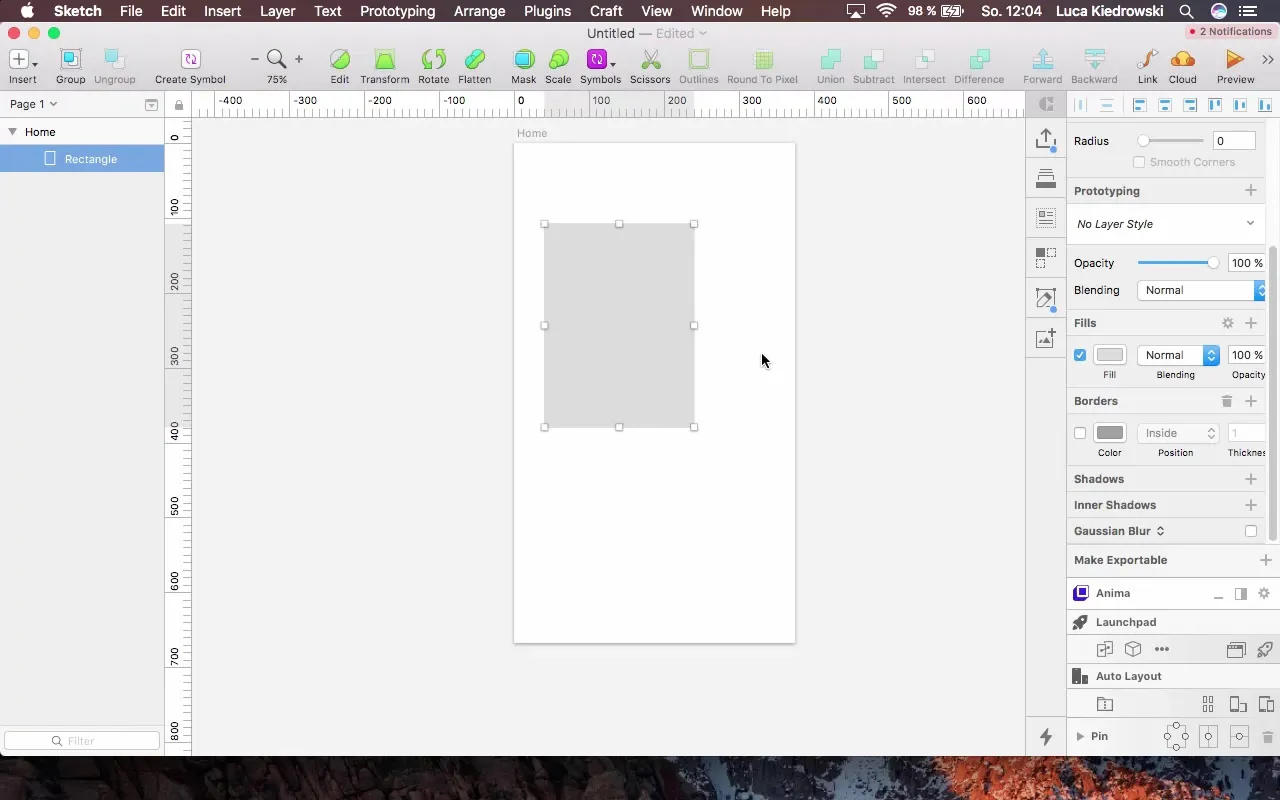
Task: Open the Arrange menu
Action: [479, 11]
